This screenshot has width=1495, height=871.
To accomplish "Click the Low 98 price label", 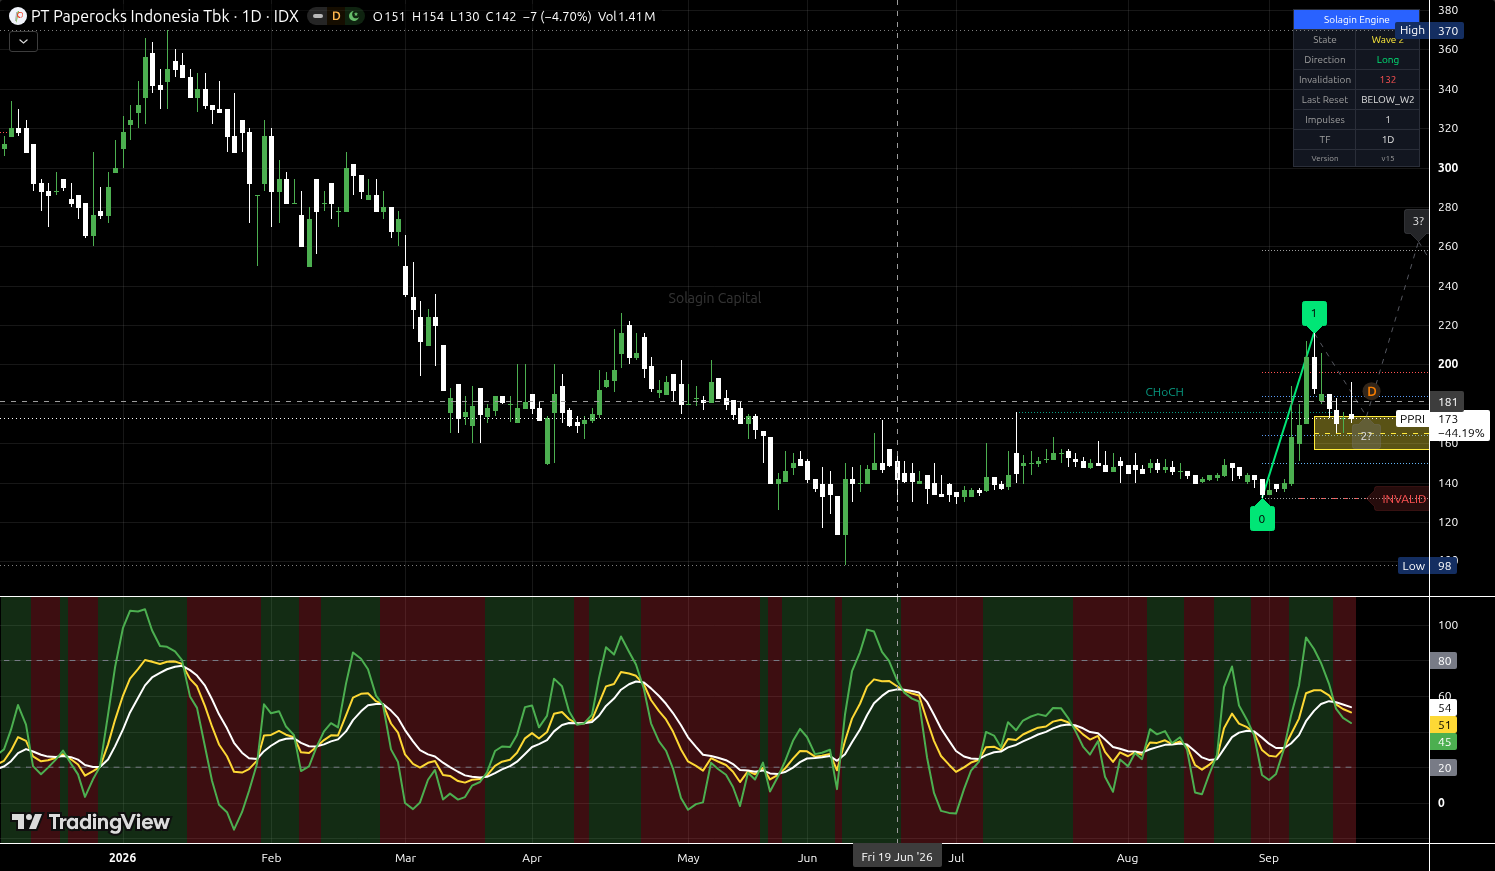I will point(1428,566).
